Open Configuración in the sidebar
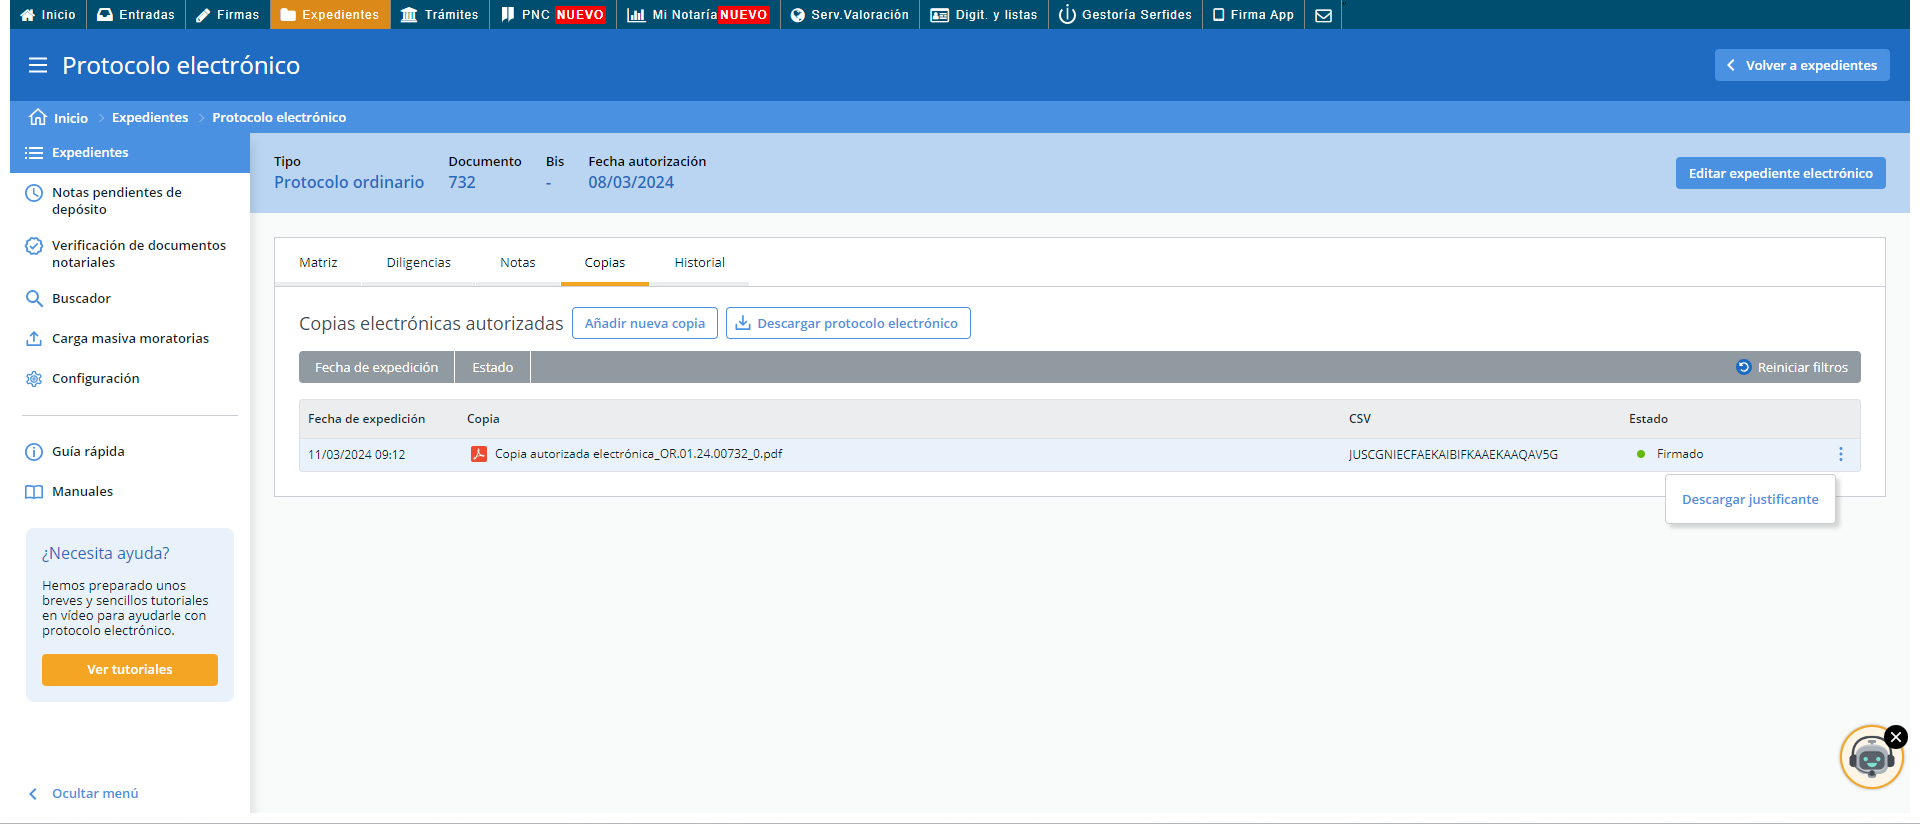The width and height of the screenshot is (1920, 824). tap(95, 378)
